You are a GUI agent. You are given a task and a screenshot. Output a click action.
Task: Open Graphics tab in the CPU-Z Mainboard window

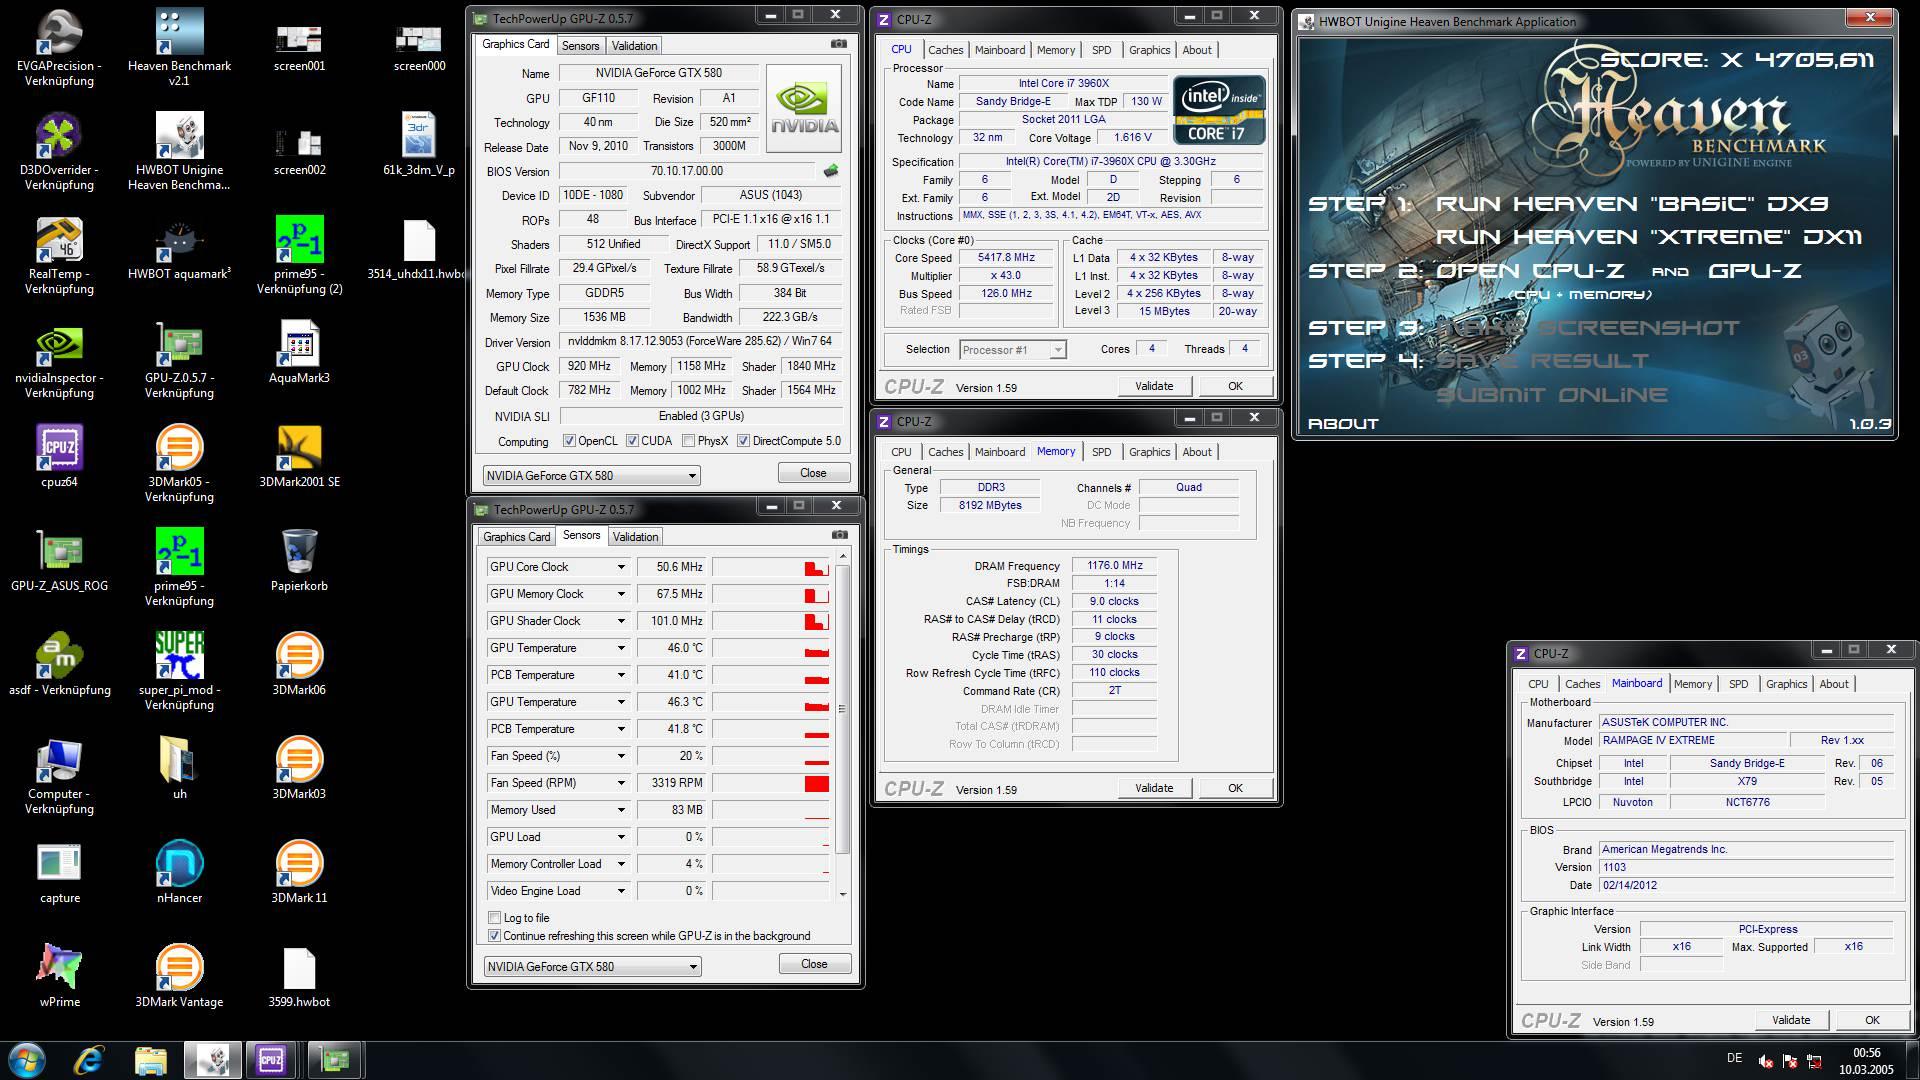[1786, 684]
